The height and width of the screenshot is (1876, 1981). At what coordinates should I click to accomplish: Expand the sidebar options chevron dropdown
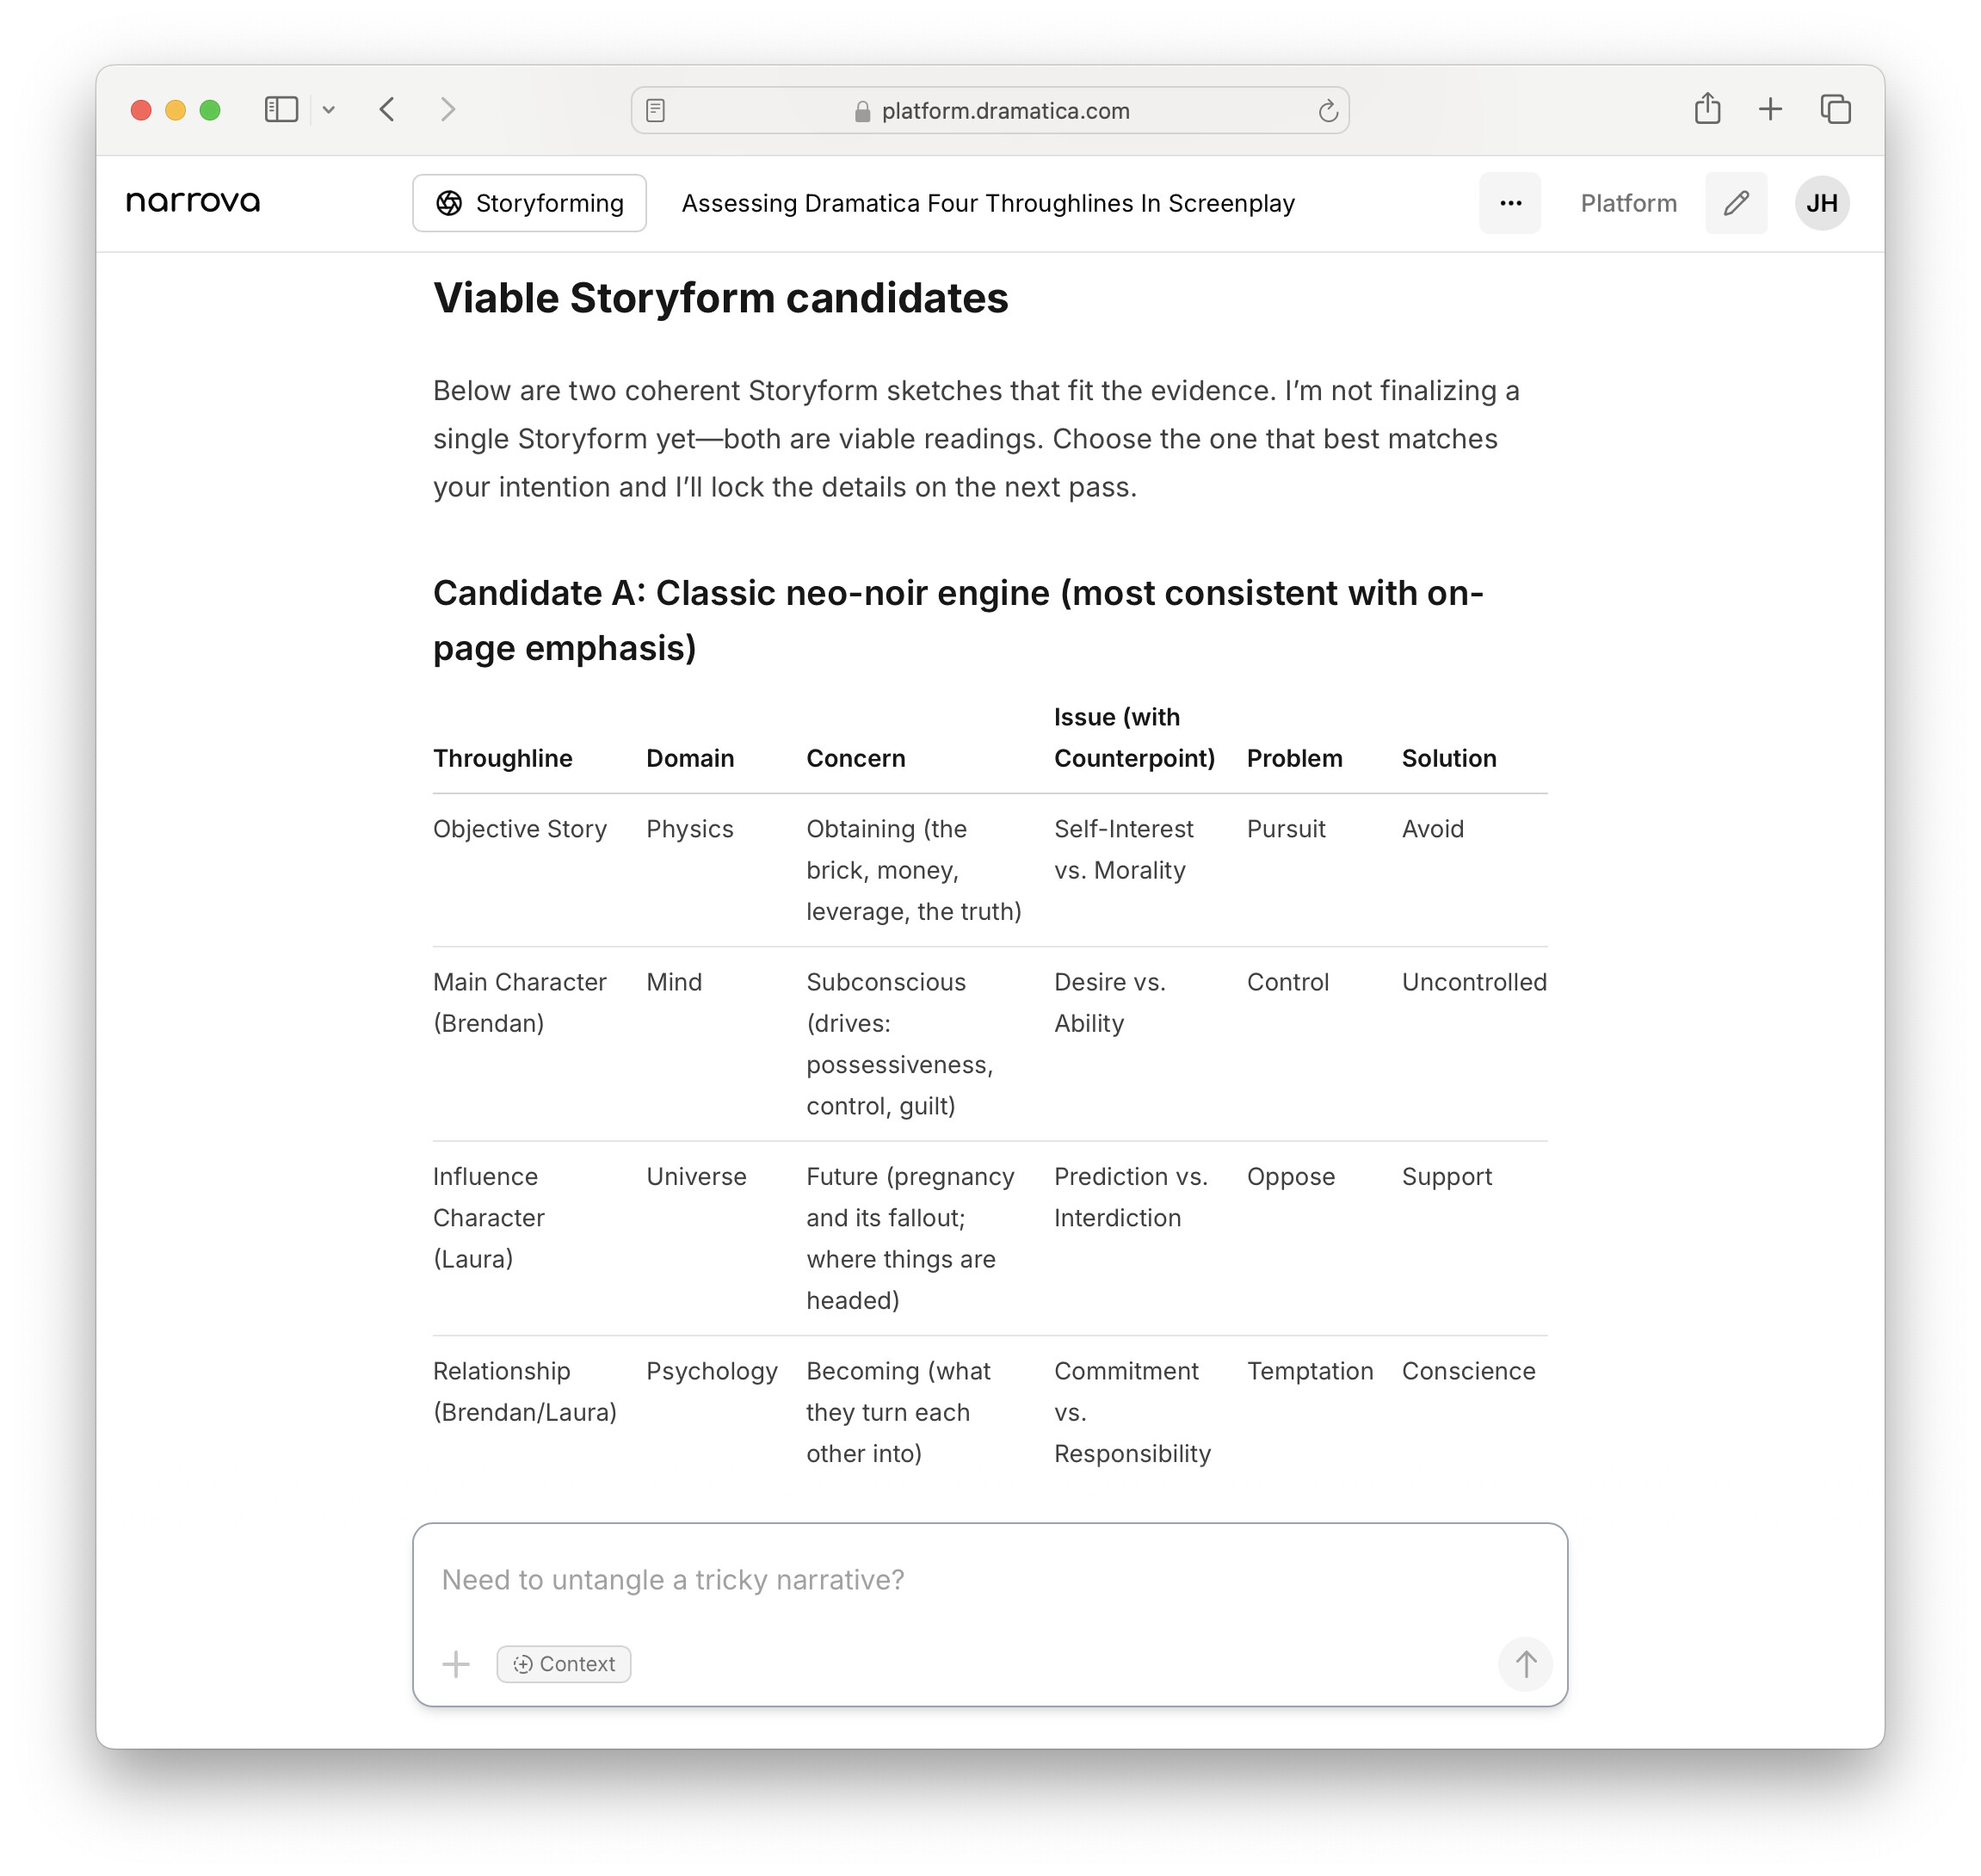(x=328, y=110)
